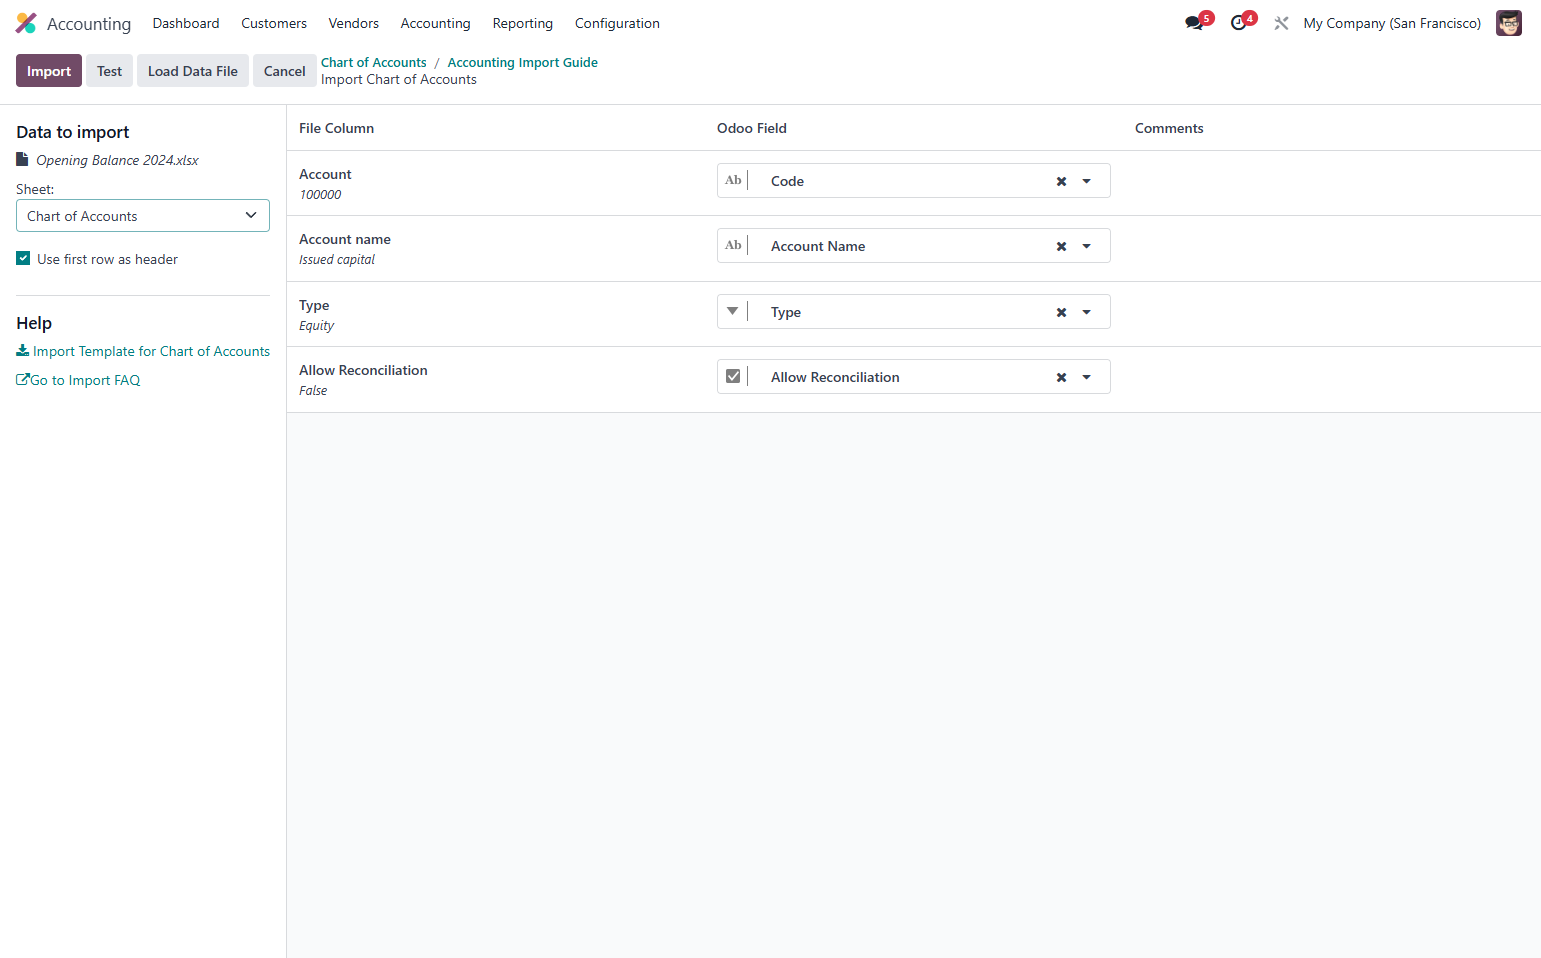Click the text-type icon in Account Name field
This screenshot has width=1541, height=958.
click(733, 246)
